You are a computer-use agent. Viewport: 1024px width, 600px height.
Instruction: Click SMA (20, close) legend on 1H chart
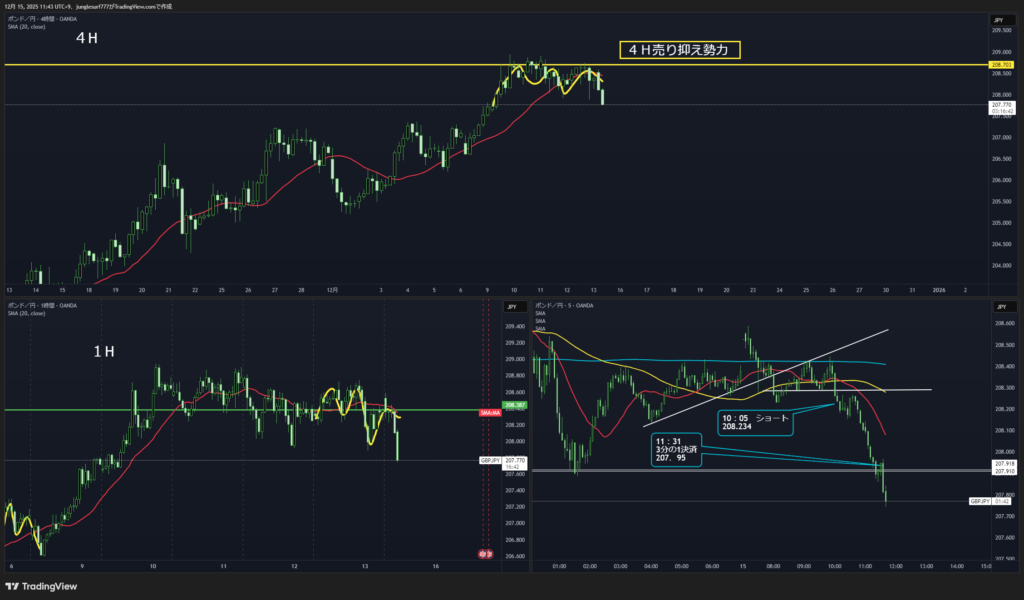[27, 312]
